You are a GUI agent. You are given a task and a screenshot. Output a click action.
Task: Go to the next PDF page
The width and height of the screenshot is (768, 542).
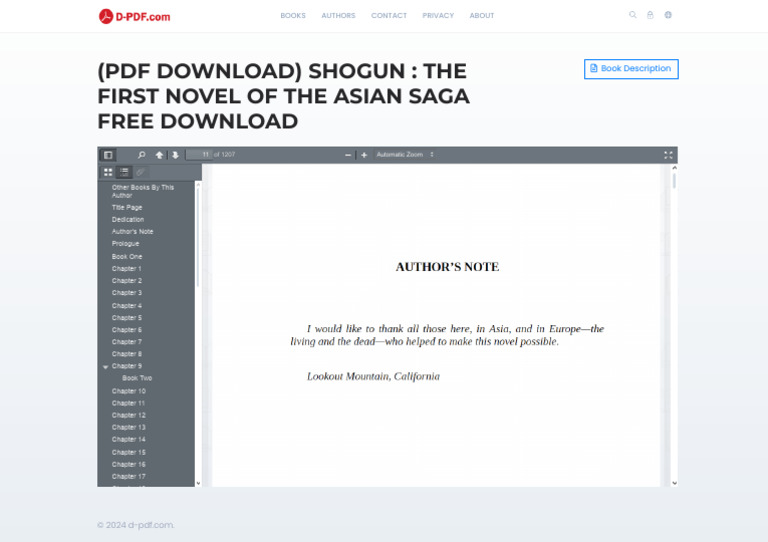175,155
